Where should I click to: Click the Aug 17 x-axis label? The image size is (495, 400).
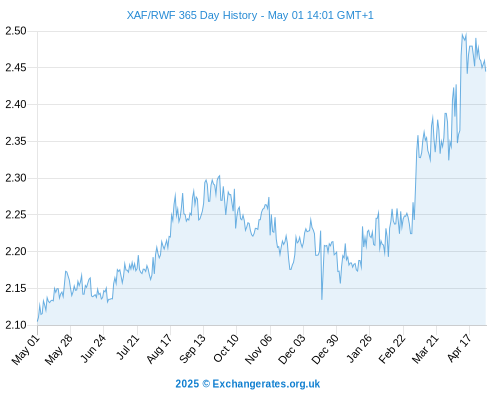(159, 349)
